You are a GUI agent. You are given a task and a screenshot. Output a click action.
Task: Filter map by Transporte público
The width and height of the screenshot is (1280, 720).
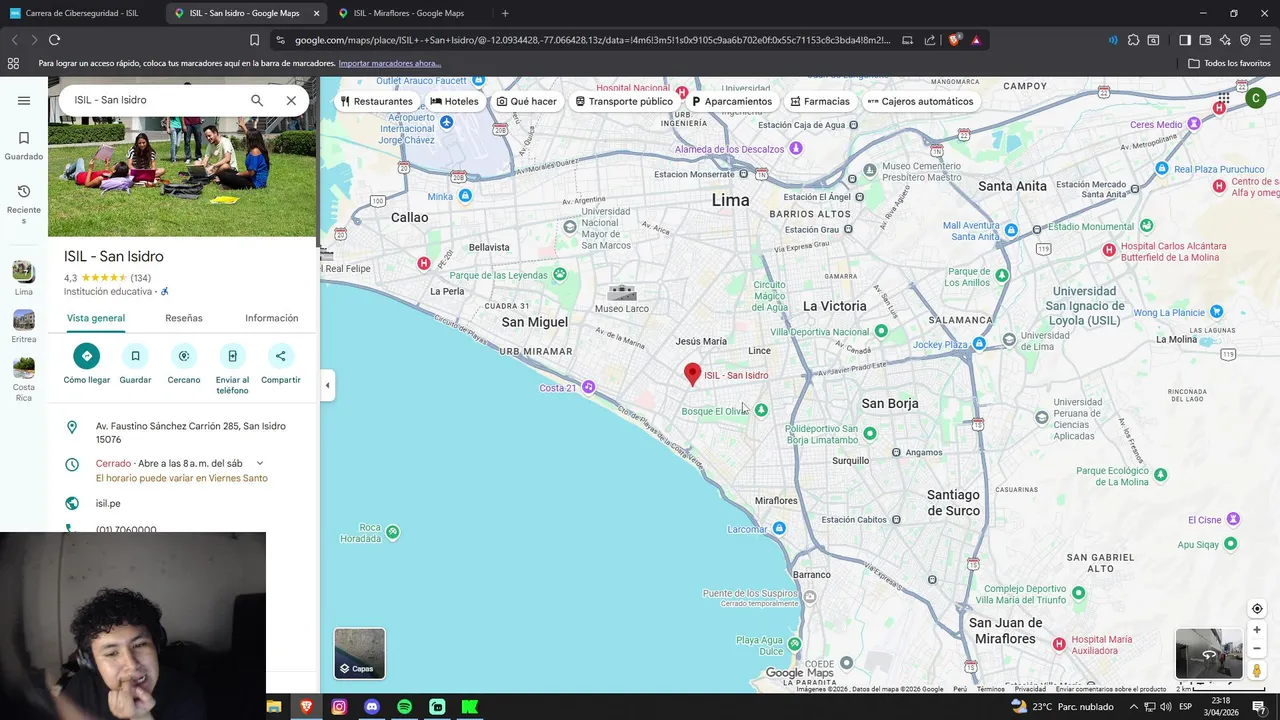pos(624,101)
